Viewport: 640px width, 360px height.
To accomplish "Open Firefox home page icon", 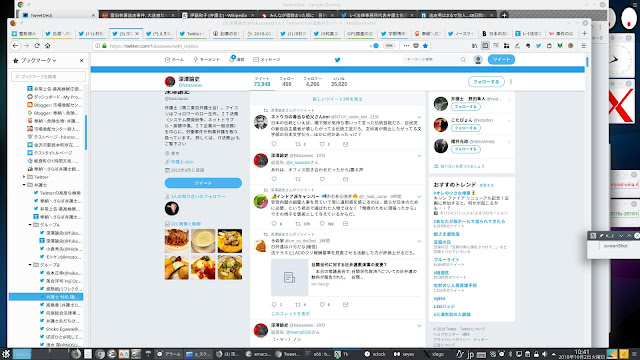I will 47,46.
